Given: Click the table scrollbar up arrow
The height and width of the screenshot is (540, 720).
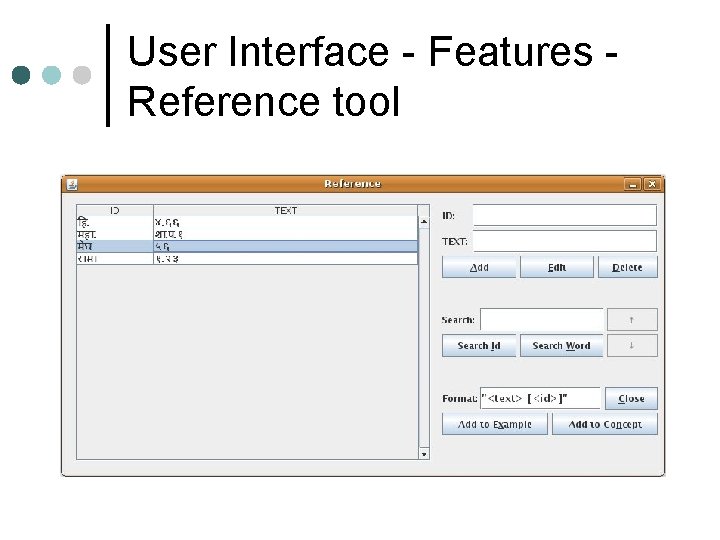Looking at the screenshot, I should click(x=424, y=222).
